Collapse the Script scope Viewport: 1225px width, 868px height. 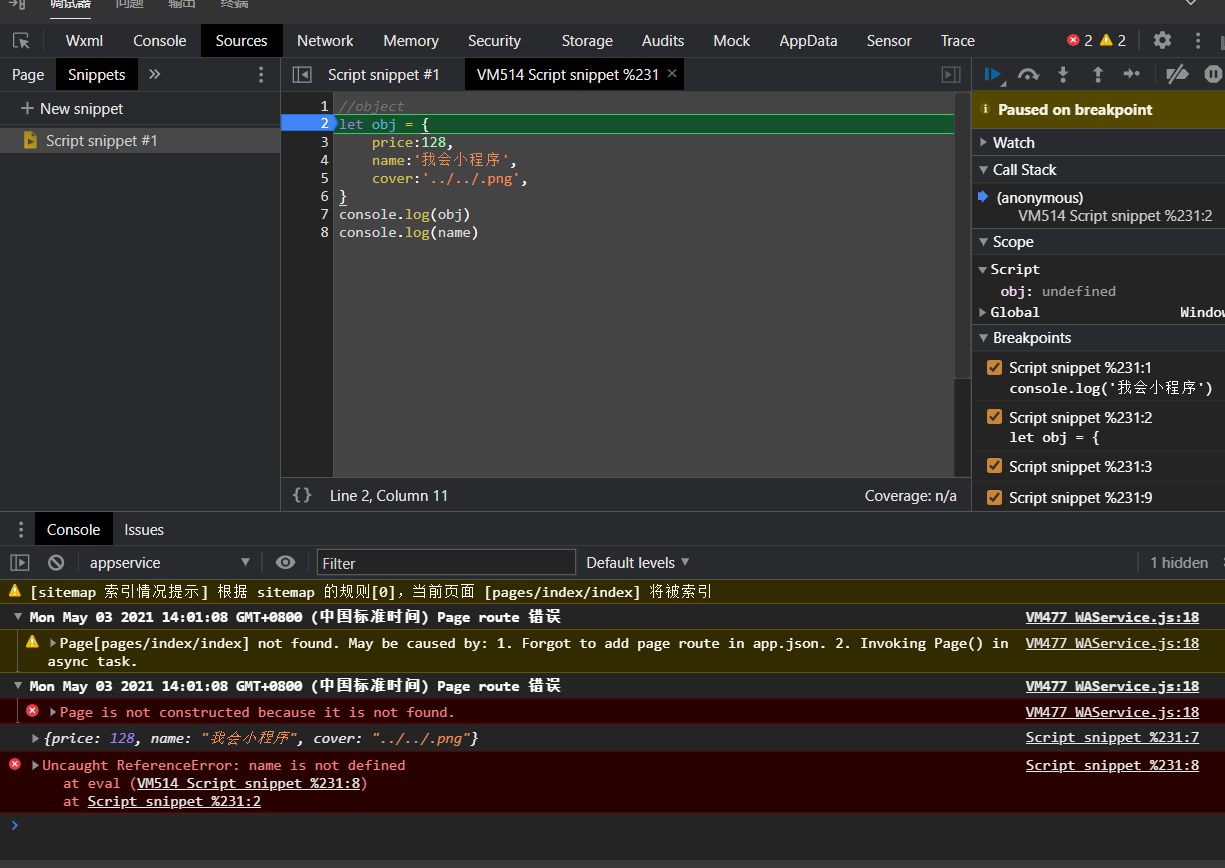coord(983,270)
